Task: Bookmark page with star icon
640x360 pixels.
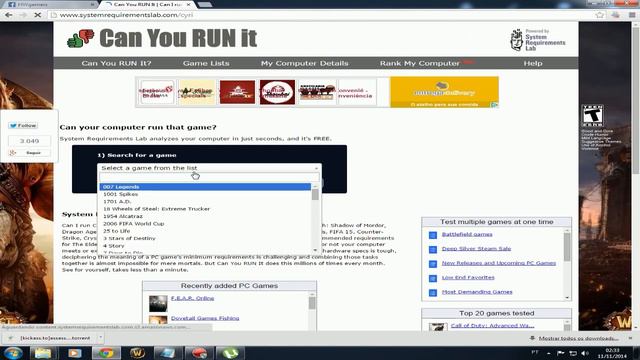Action: pos(600,15)
